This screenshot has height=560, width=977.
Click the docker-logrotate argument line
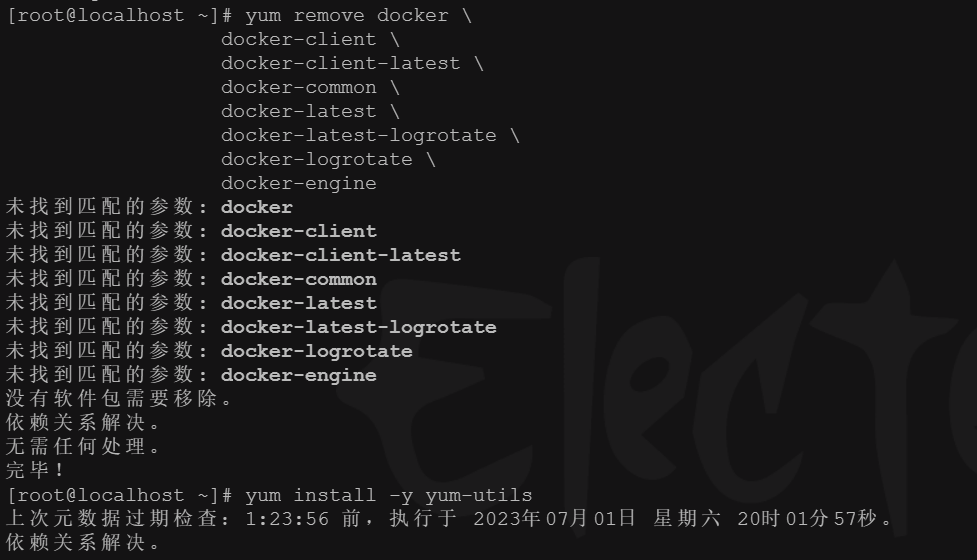pos(328,159)
